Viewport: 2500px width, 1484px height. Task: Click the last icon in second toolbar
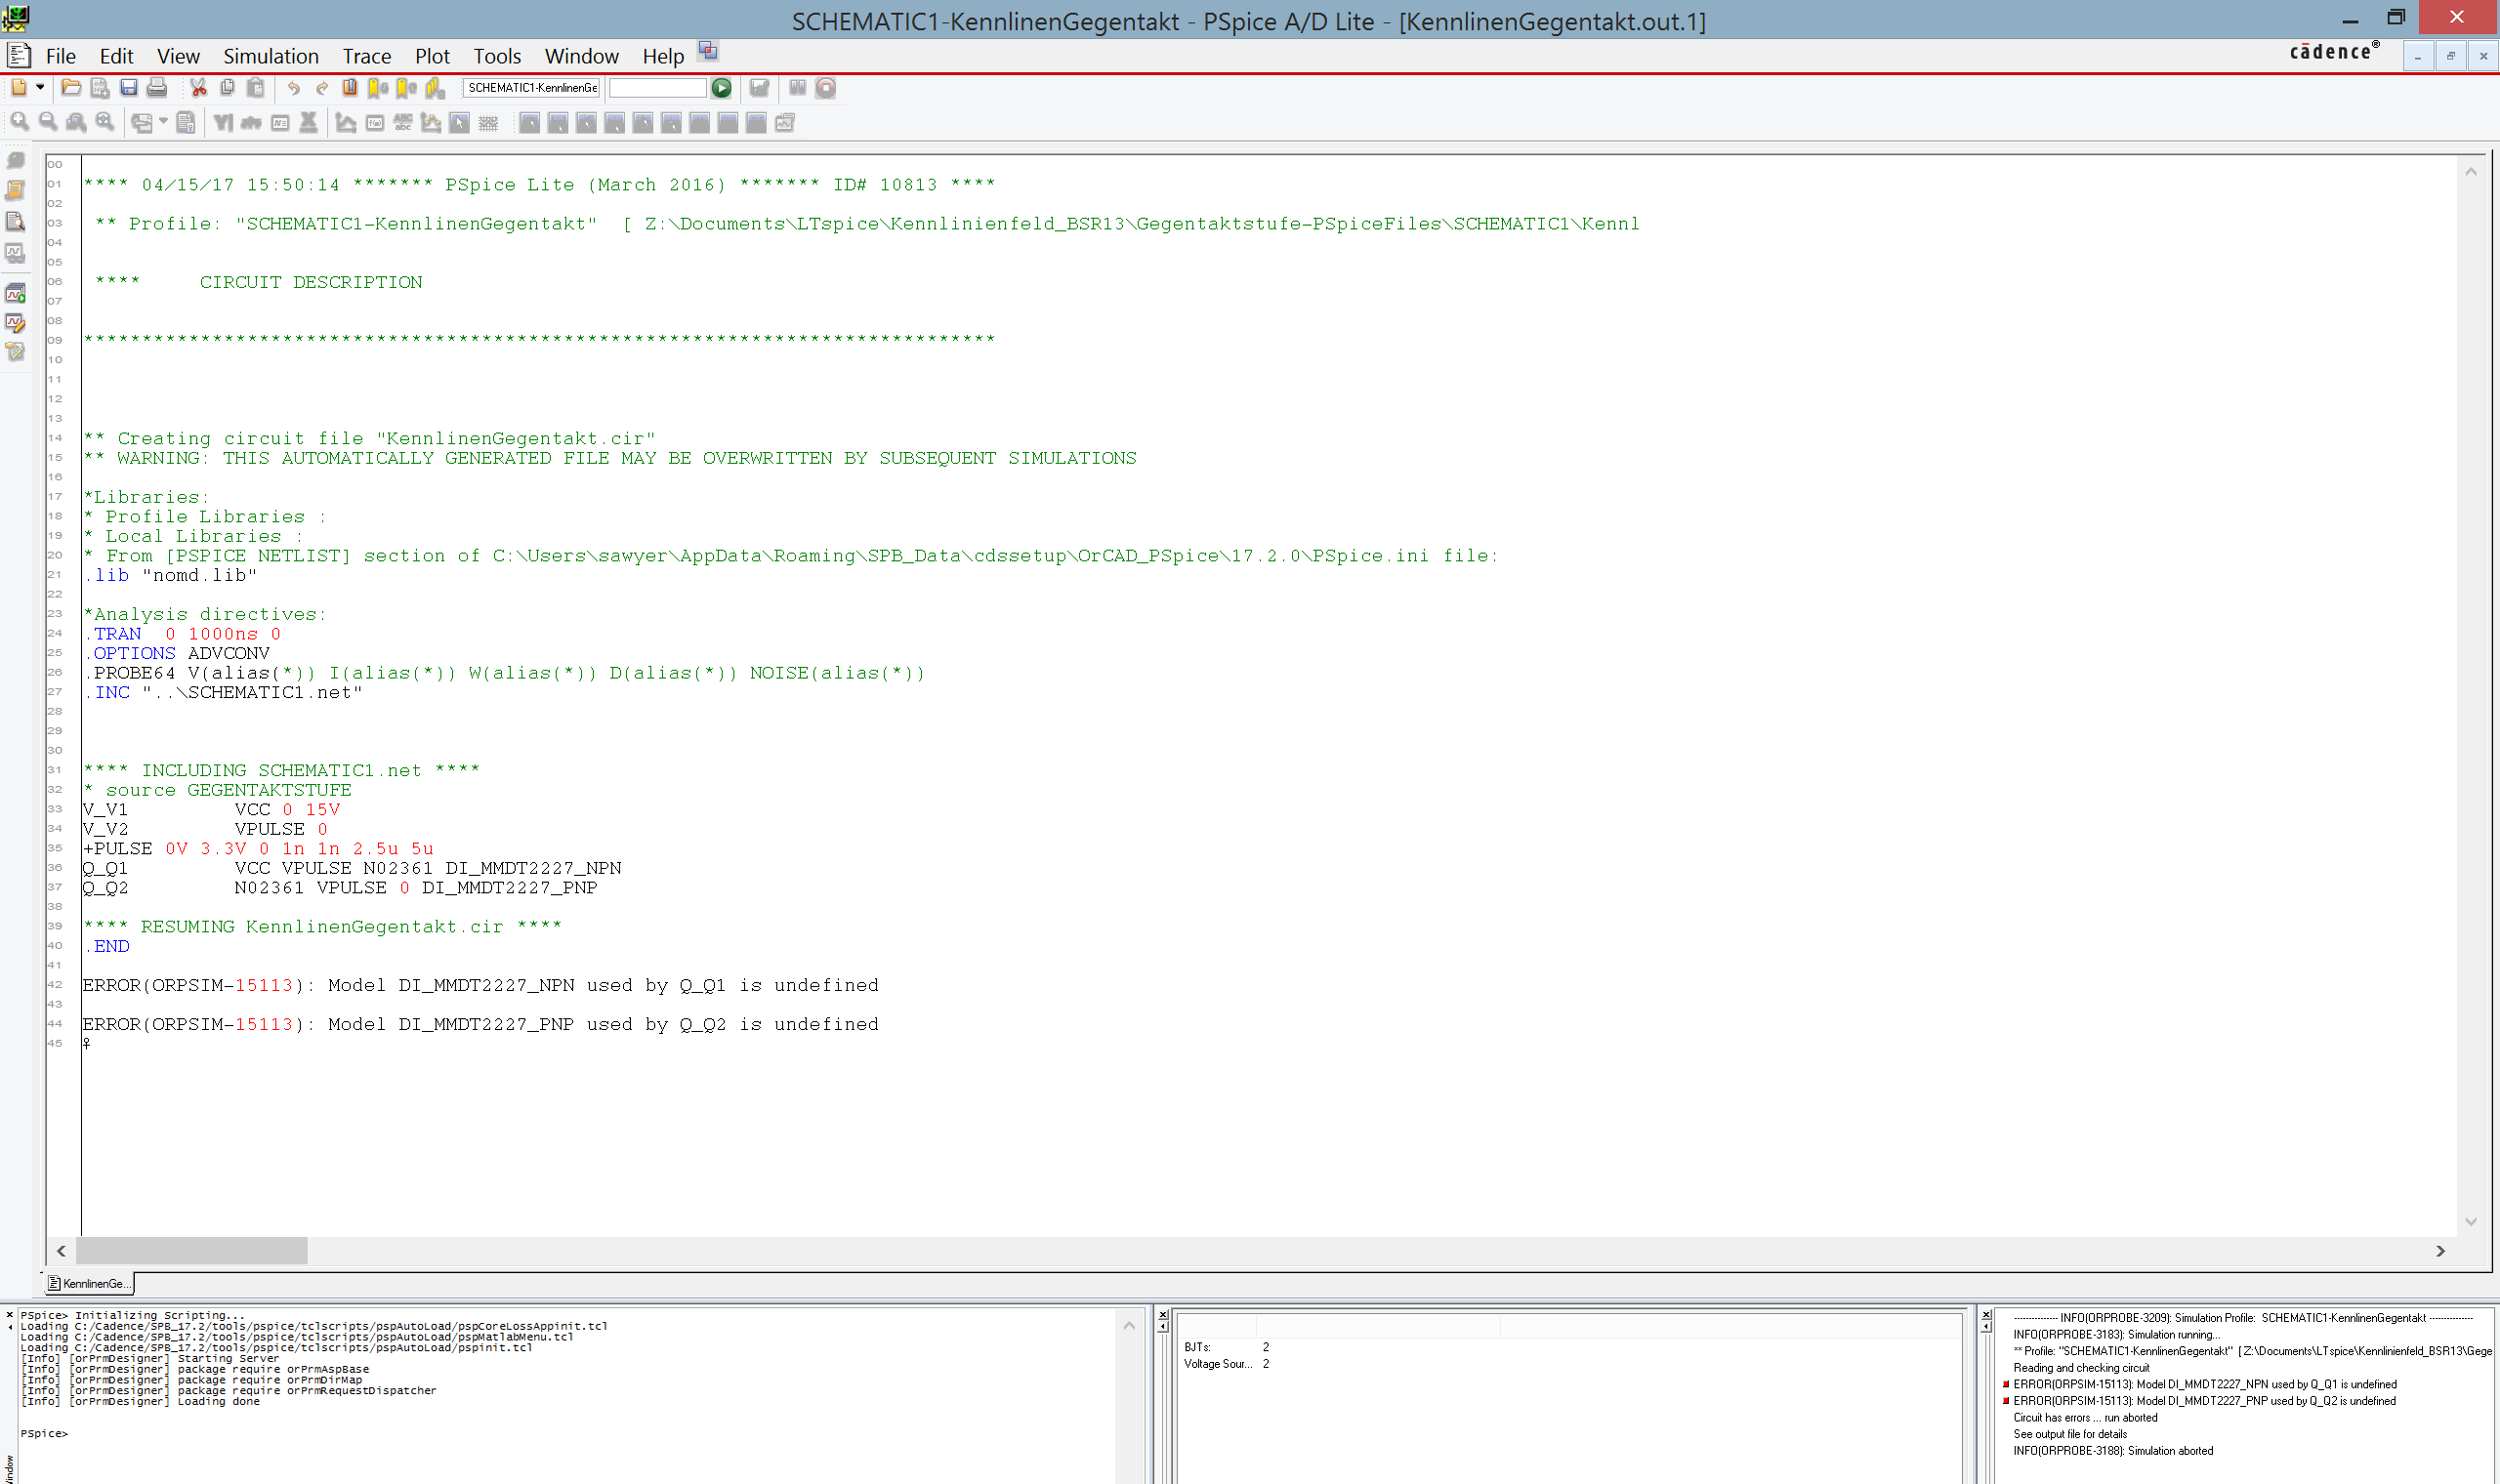coord(785,122)
